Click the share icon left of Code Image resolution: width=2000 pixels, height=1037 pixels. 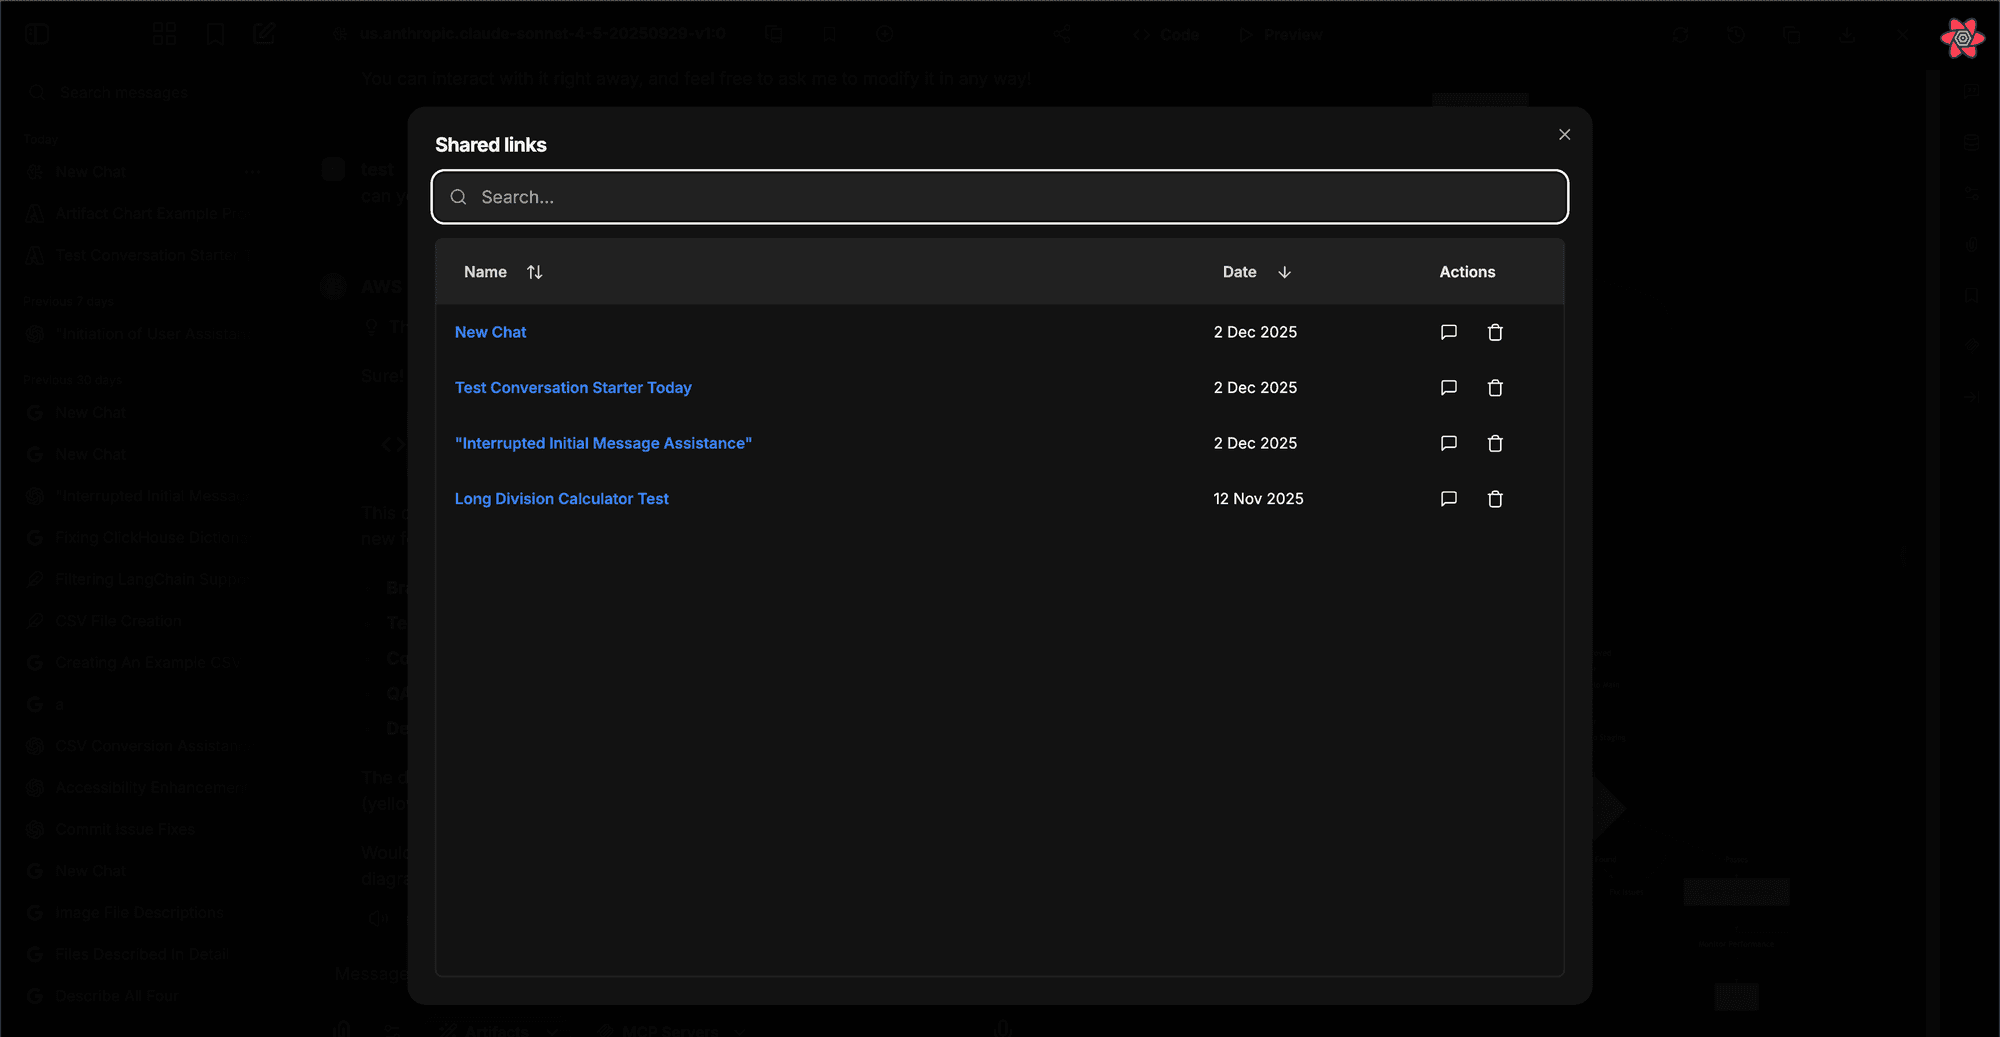(1062, 34)
